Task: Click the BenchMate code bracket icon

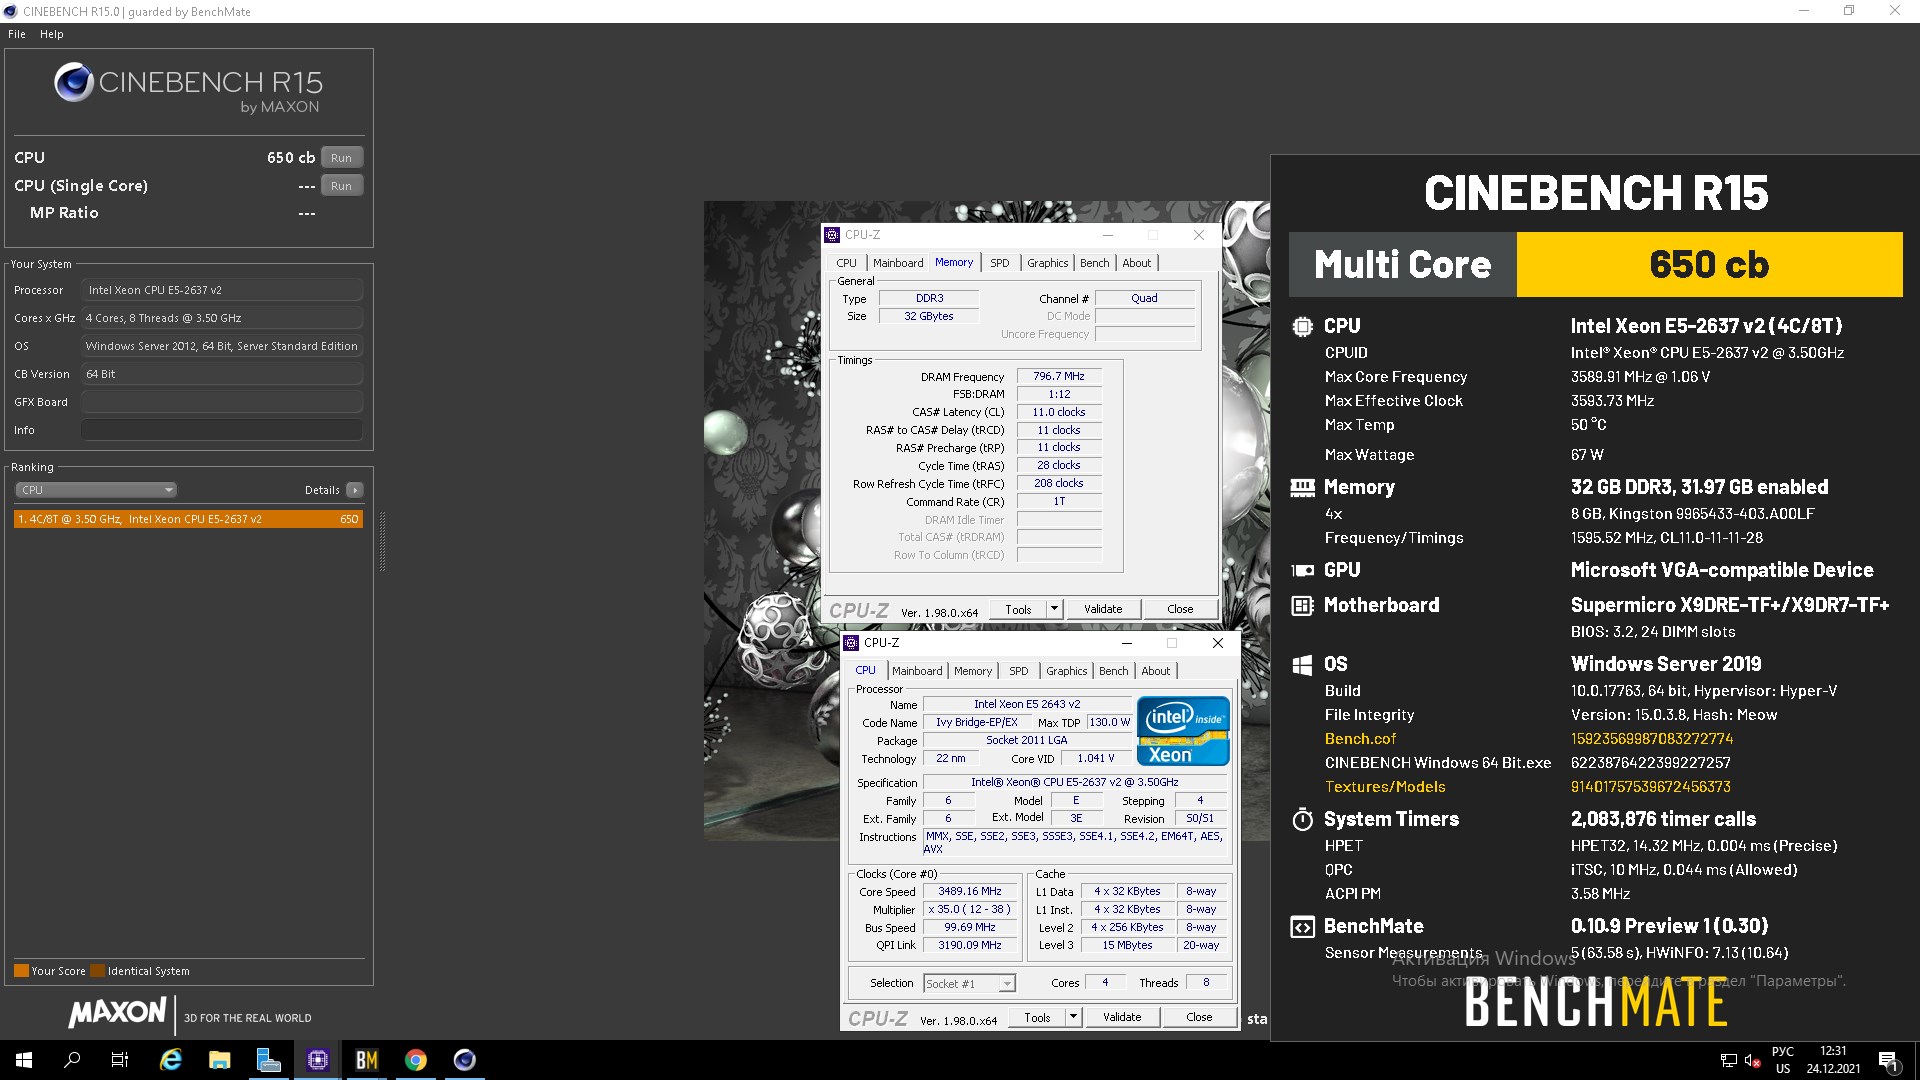Action: point(1302,927)
